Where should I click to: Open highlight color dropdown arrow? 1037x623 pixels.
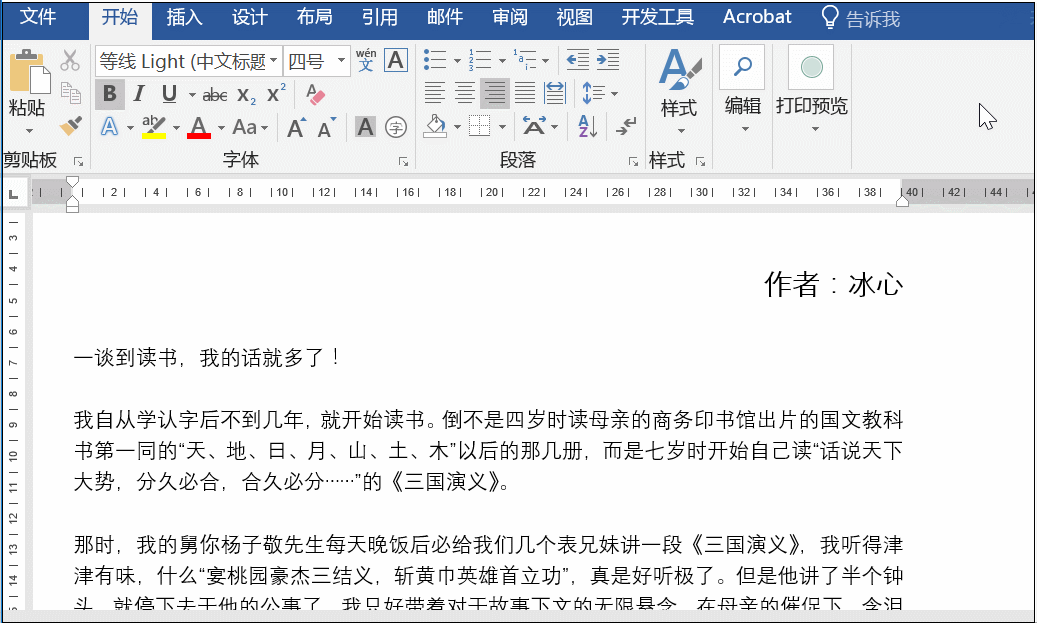(x=176, y=128)
